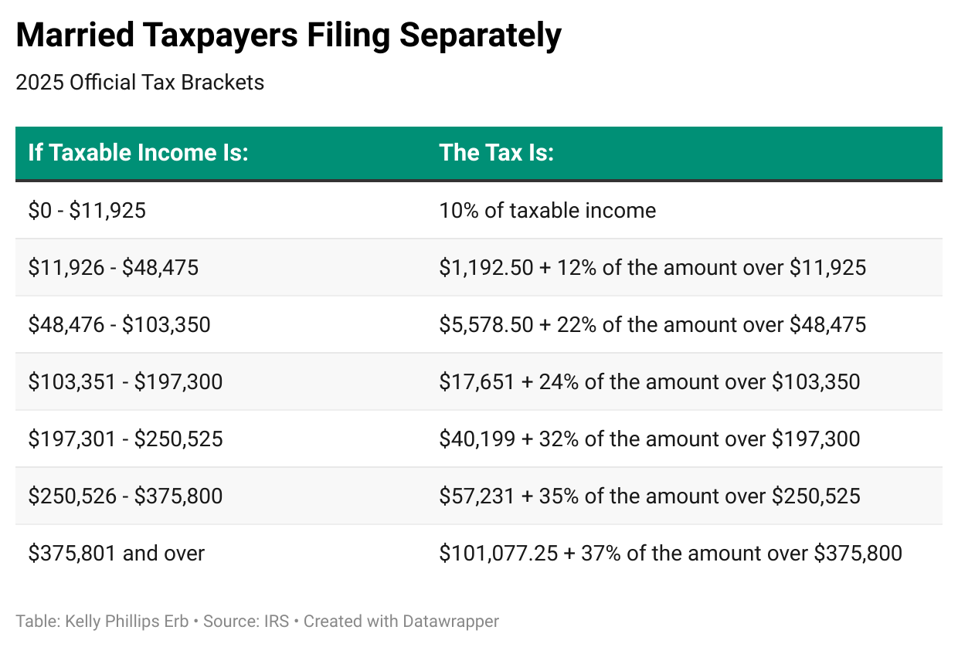Select the "$250,526 - $375,800" income range

125,496
